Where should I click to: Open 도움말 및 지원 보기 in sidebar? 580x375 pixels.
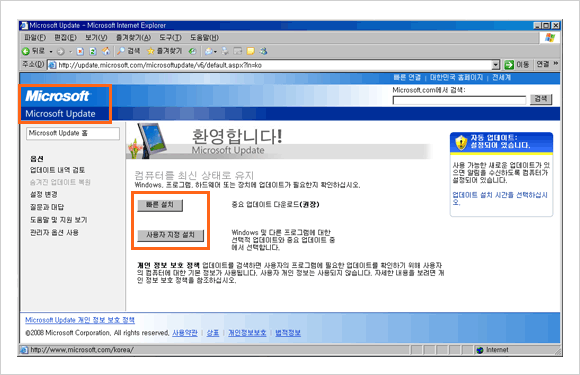[58, 220]
